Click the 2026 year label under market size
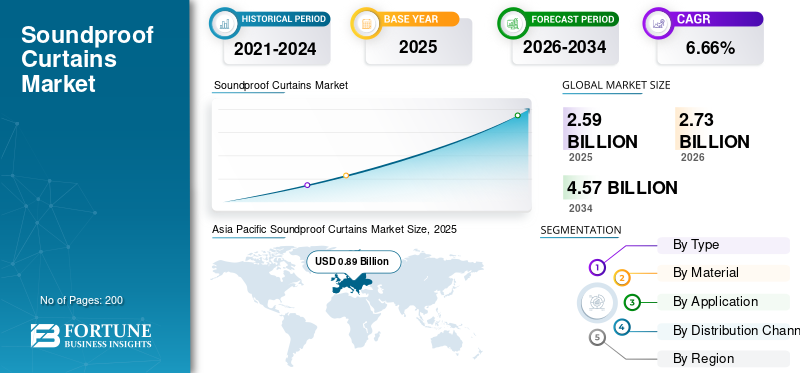The height and width of the screenshot is (373, 800). point(692,158)
